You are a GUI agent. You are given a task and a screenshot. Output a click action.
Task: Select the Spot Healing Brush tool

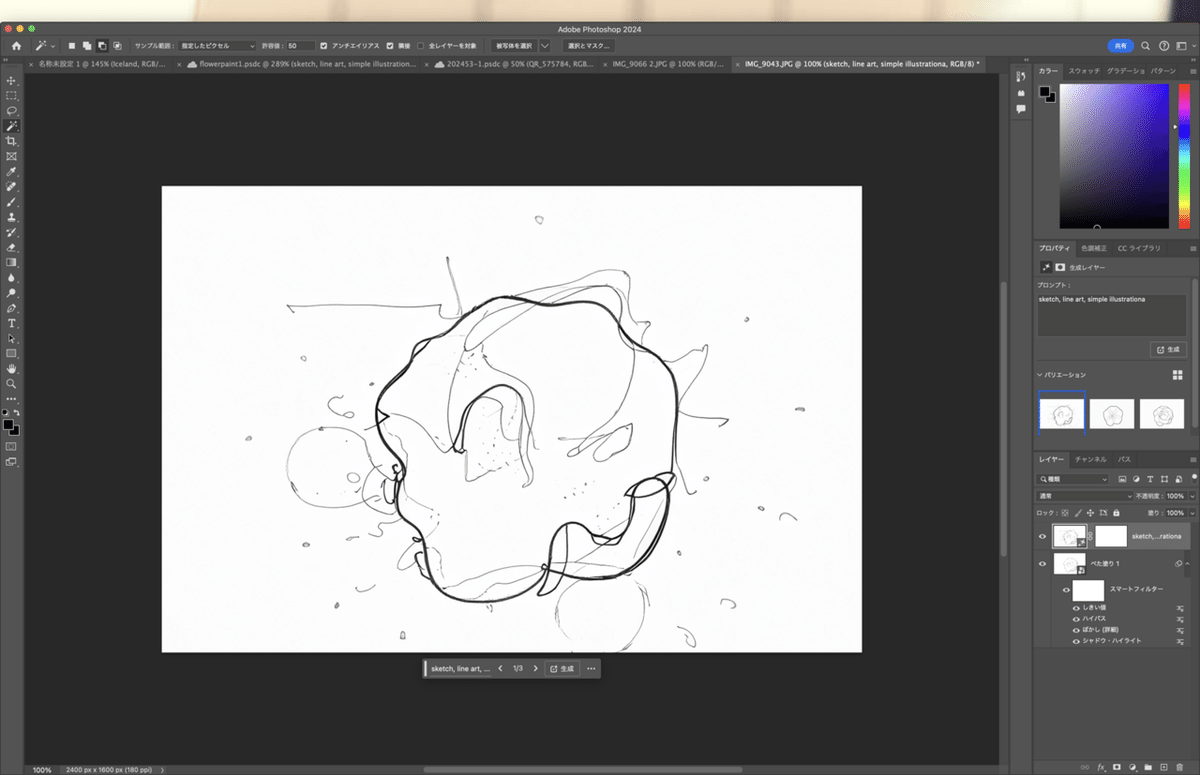coord(12,187)
